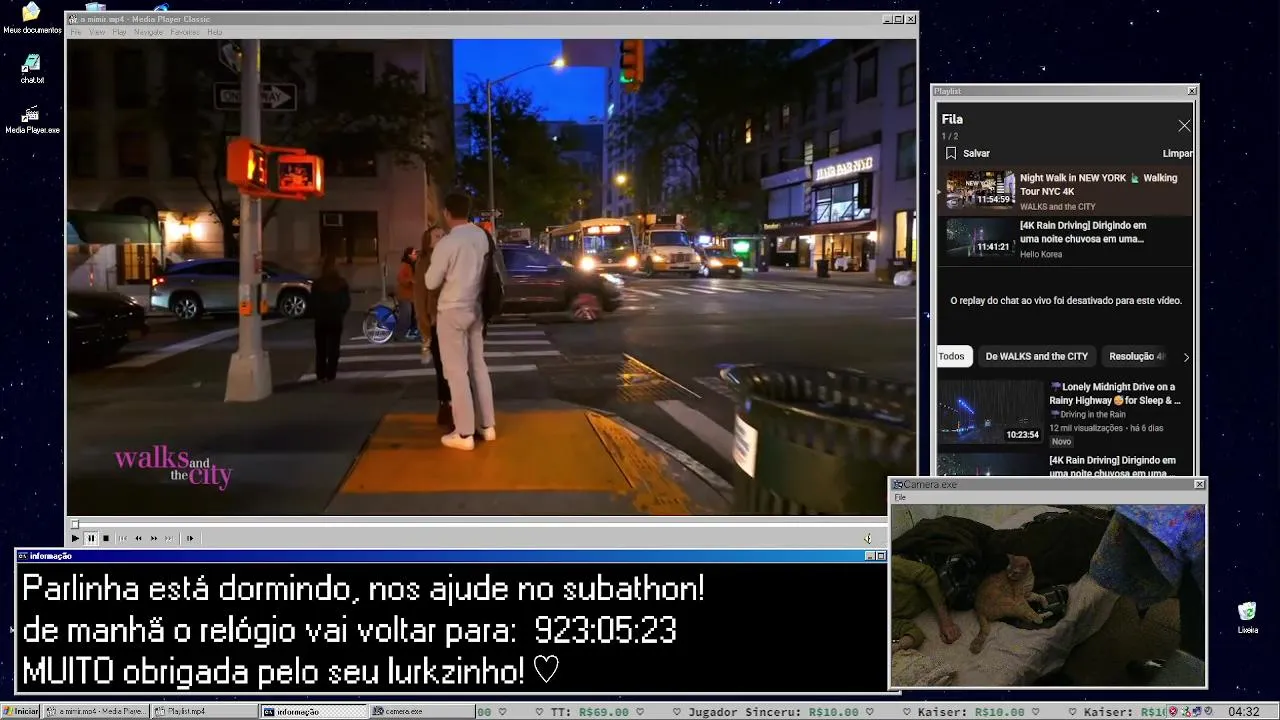Viewport: 1280px width, 720px height.
Task: Switch to the Playlist.mp4 taskbar button
Action: tap(204, 711)
